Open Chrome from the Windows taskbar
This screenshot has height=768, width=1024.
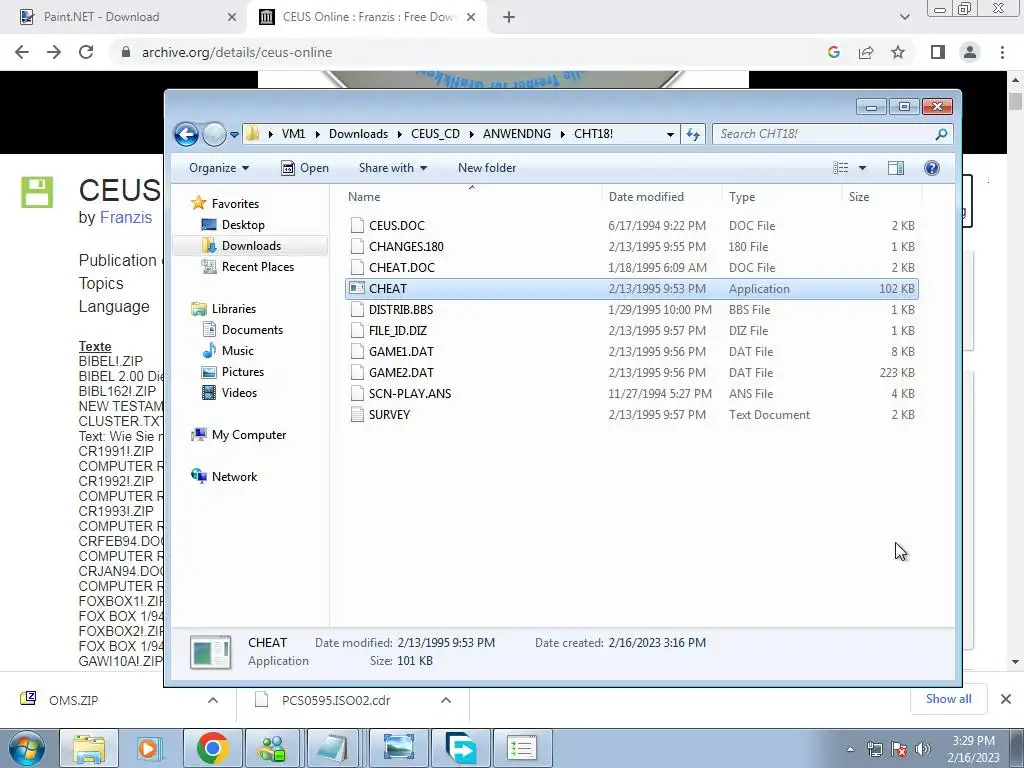(x=212, y=748)
